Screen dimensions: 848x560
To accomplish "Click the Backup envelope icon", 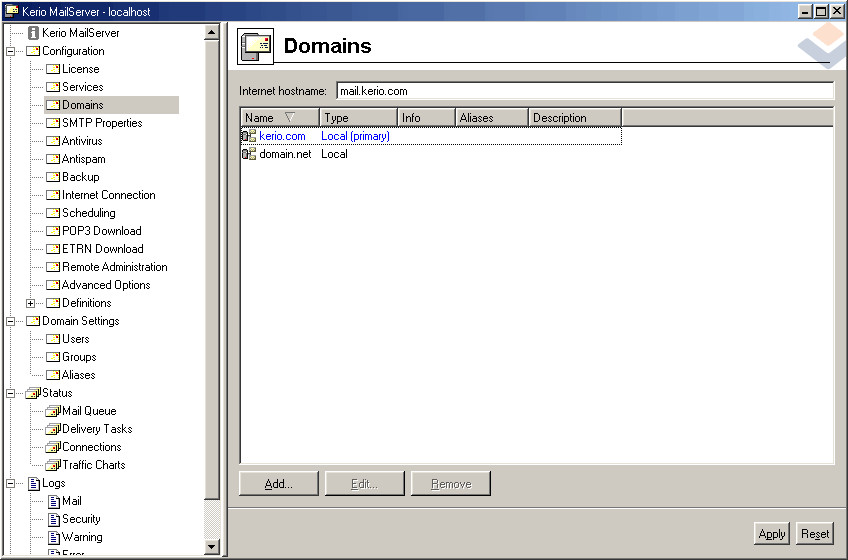I will [x=53, y=177].
